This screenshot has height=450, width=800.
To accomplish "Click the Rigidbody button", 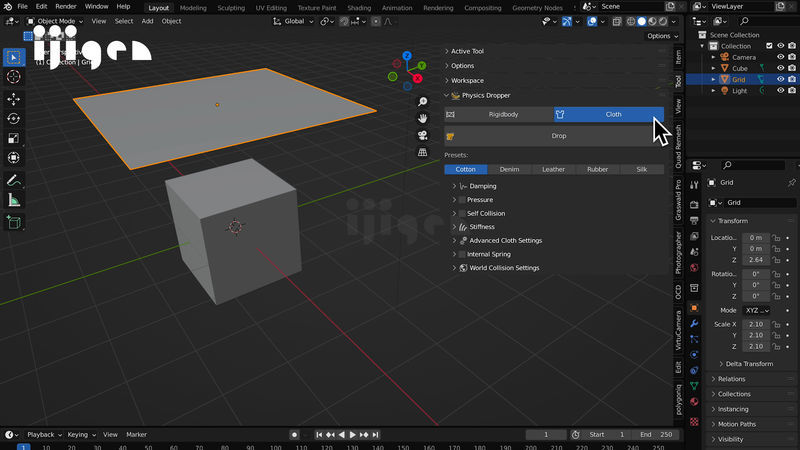I will coord(499,114).
